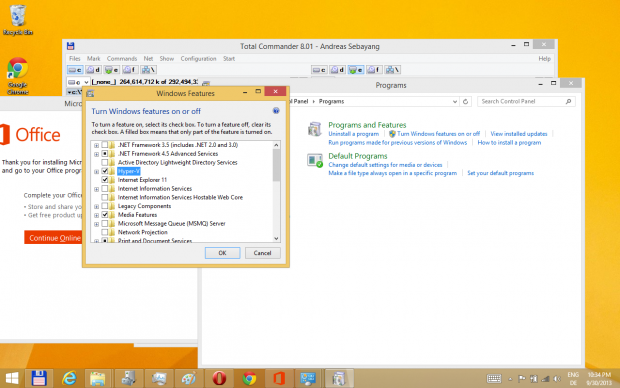This screenshot has width=620, height=388.
Task: Open Uninstall a program link
Action: (353, 134)
